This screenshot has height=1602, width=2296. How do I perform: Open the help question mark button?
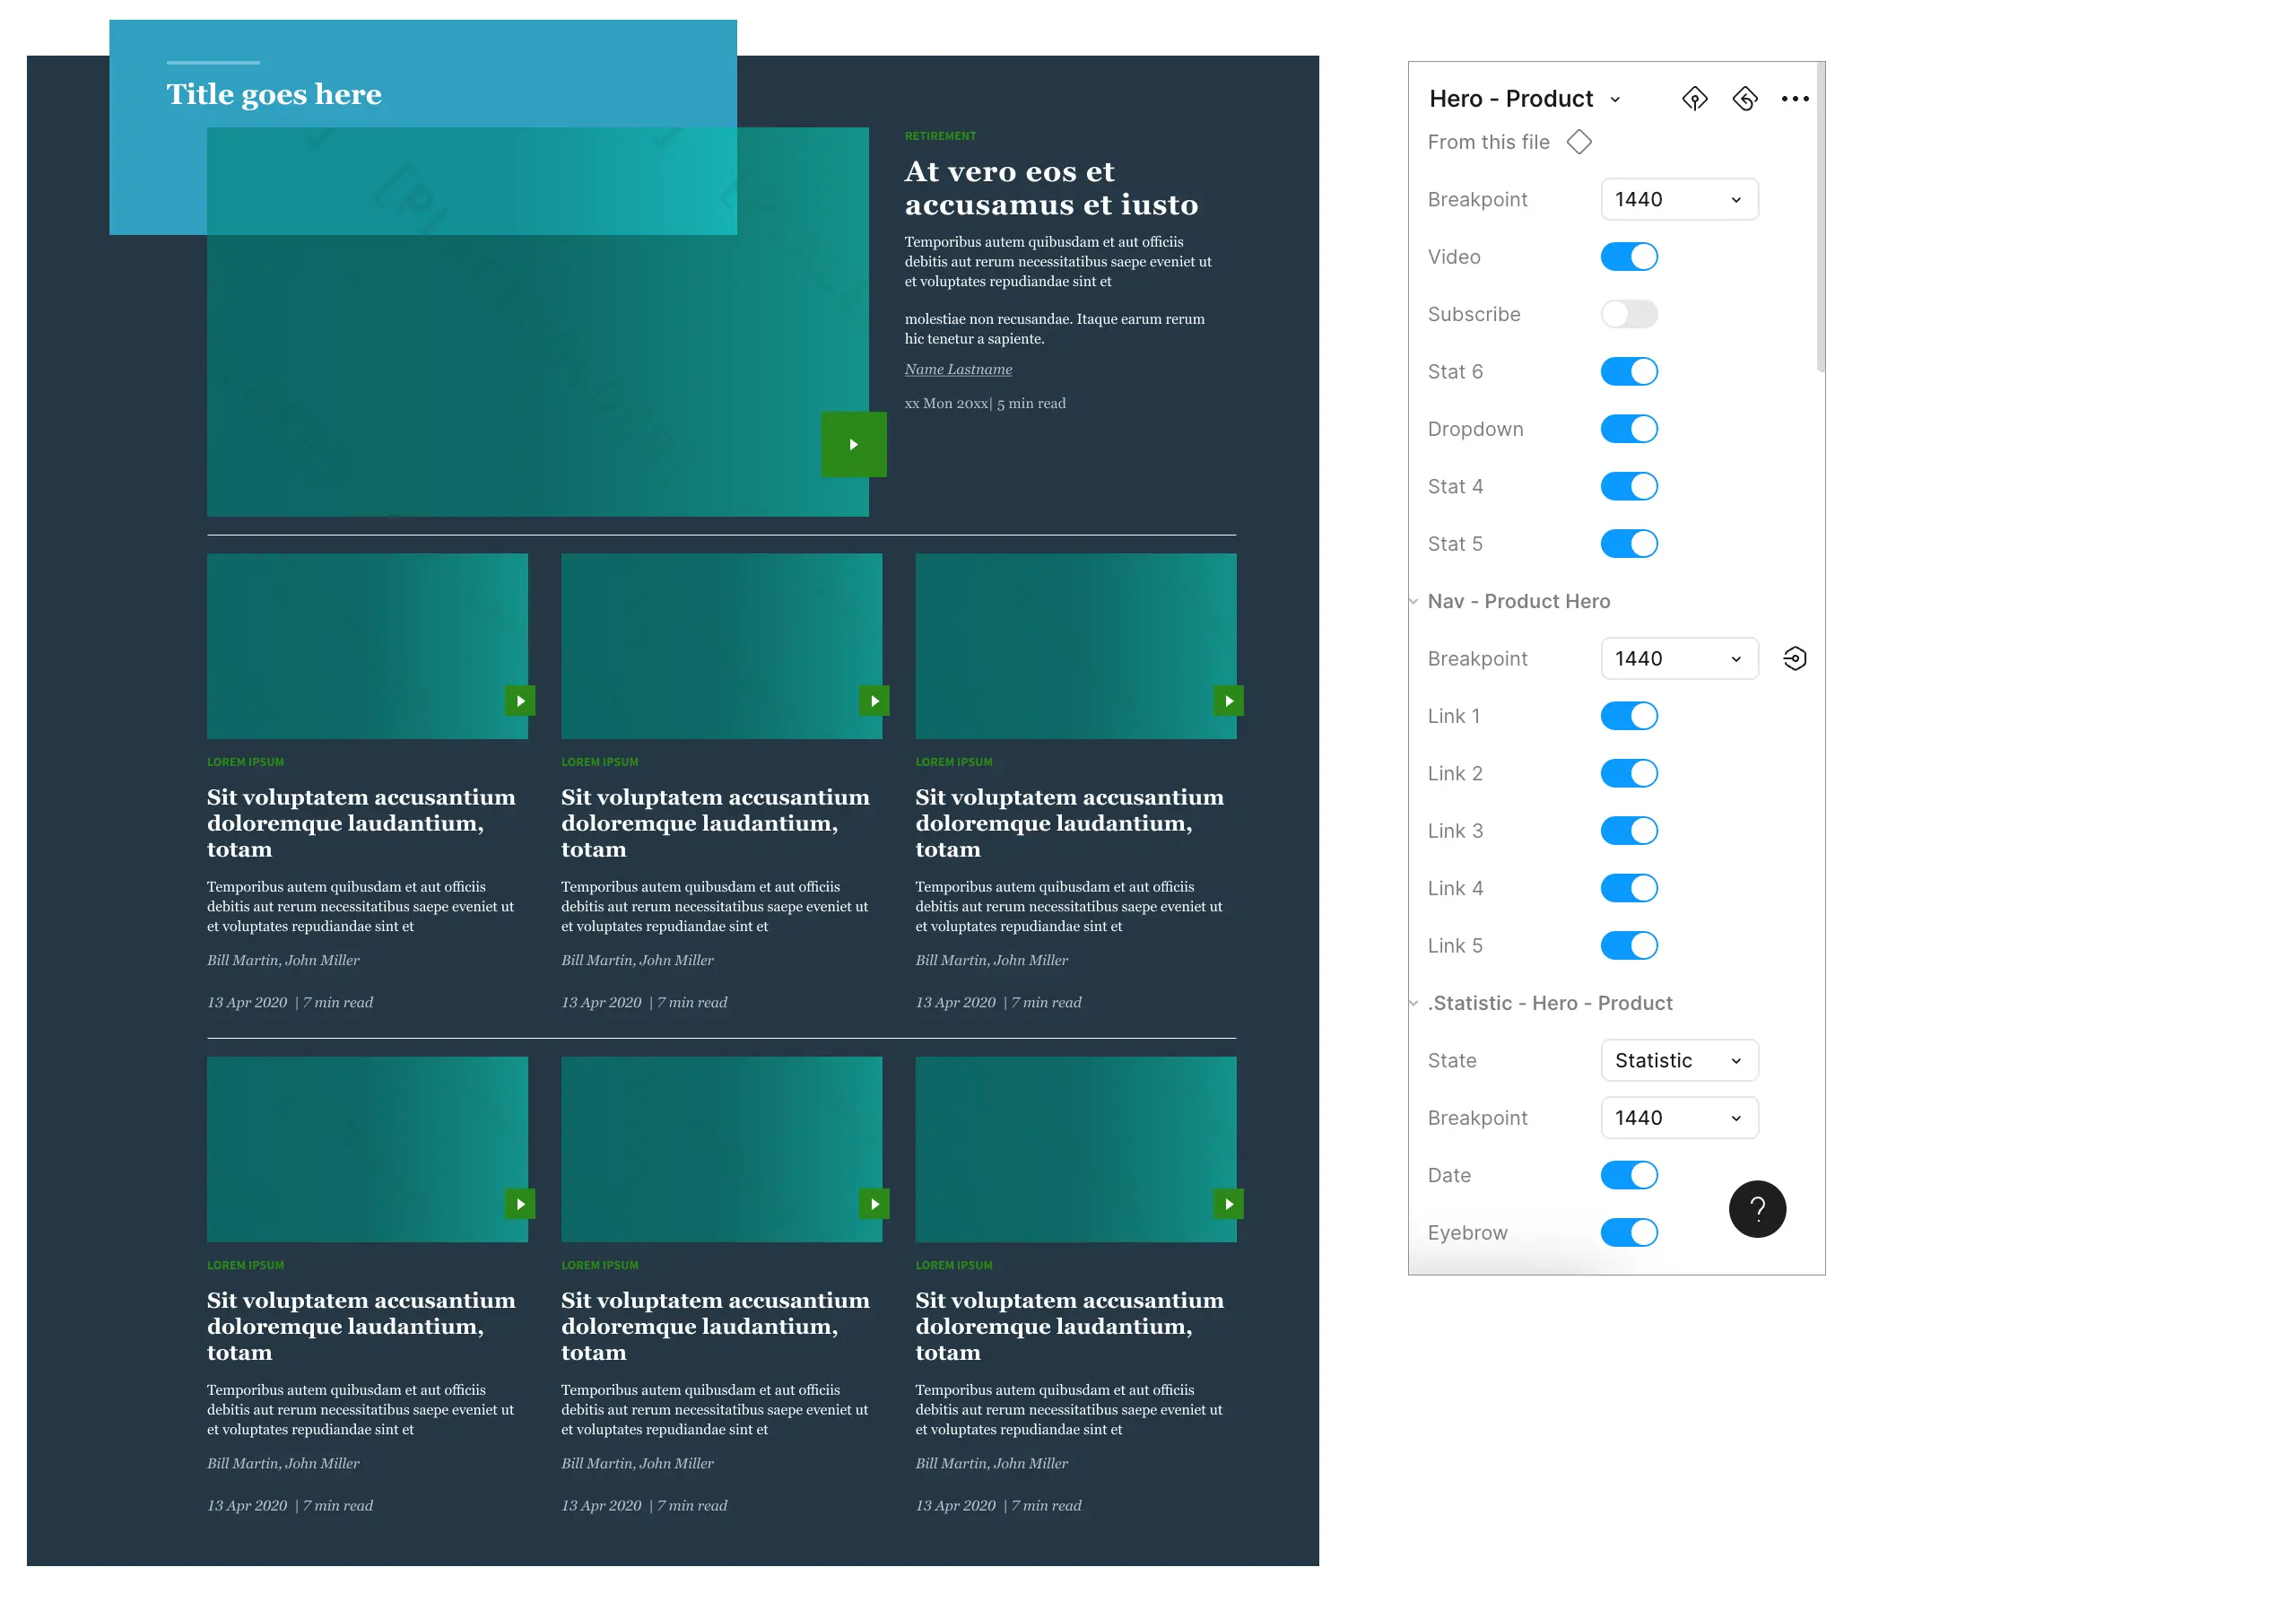[x=1757, y=1209]
